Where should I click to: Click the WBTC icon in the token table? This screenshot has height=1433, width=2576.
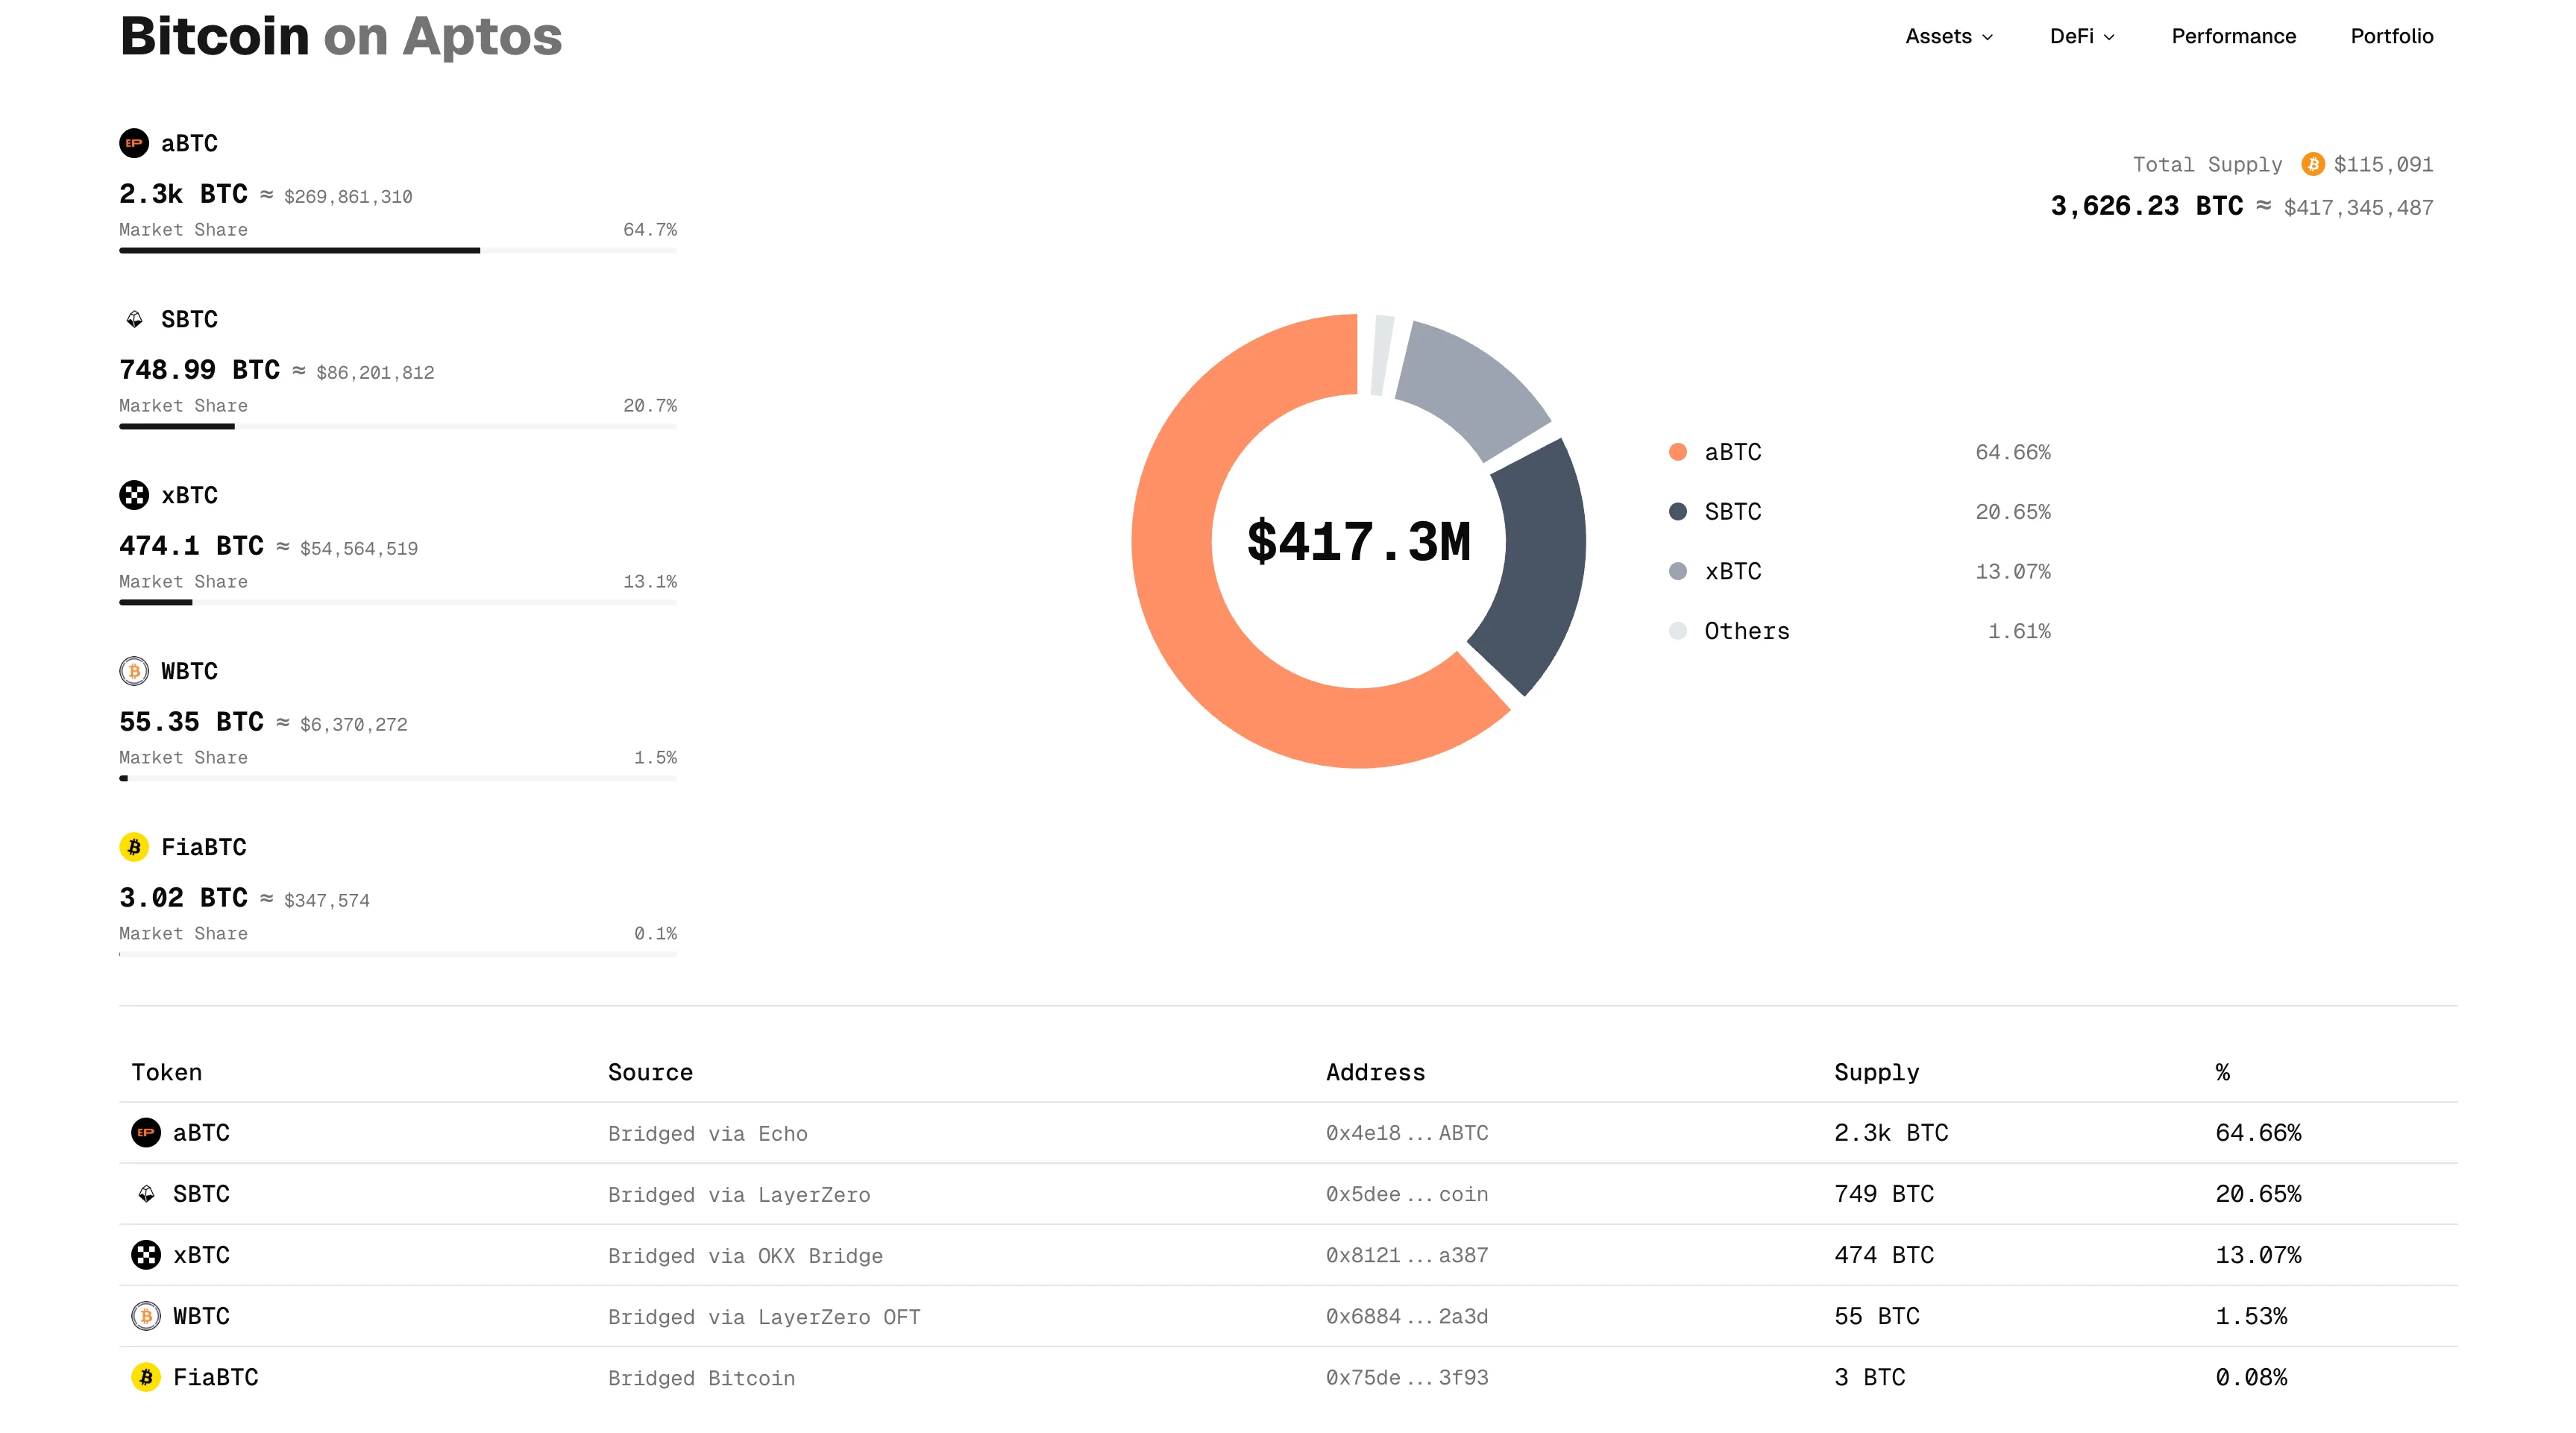tap(145, 1316)
